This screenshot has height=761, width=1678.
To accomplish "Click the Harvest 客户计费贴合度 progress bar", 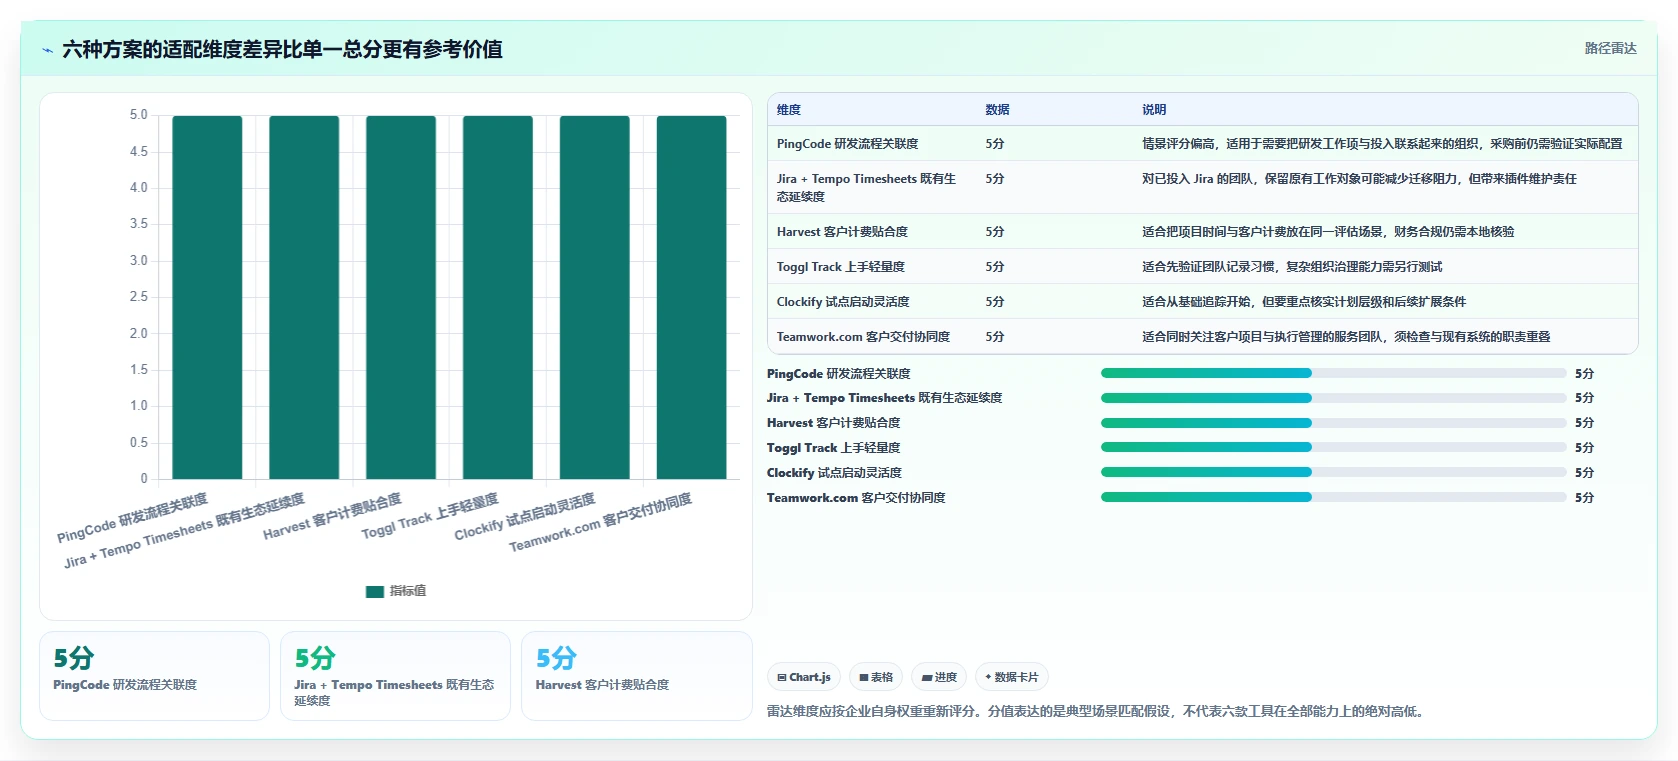I will coord(1333,423).
